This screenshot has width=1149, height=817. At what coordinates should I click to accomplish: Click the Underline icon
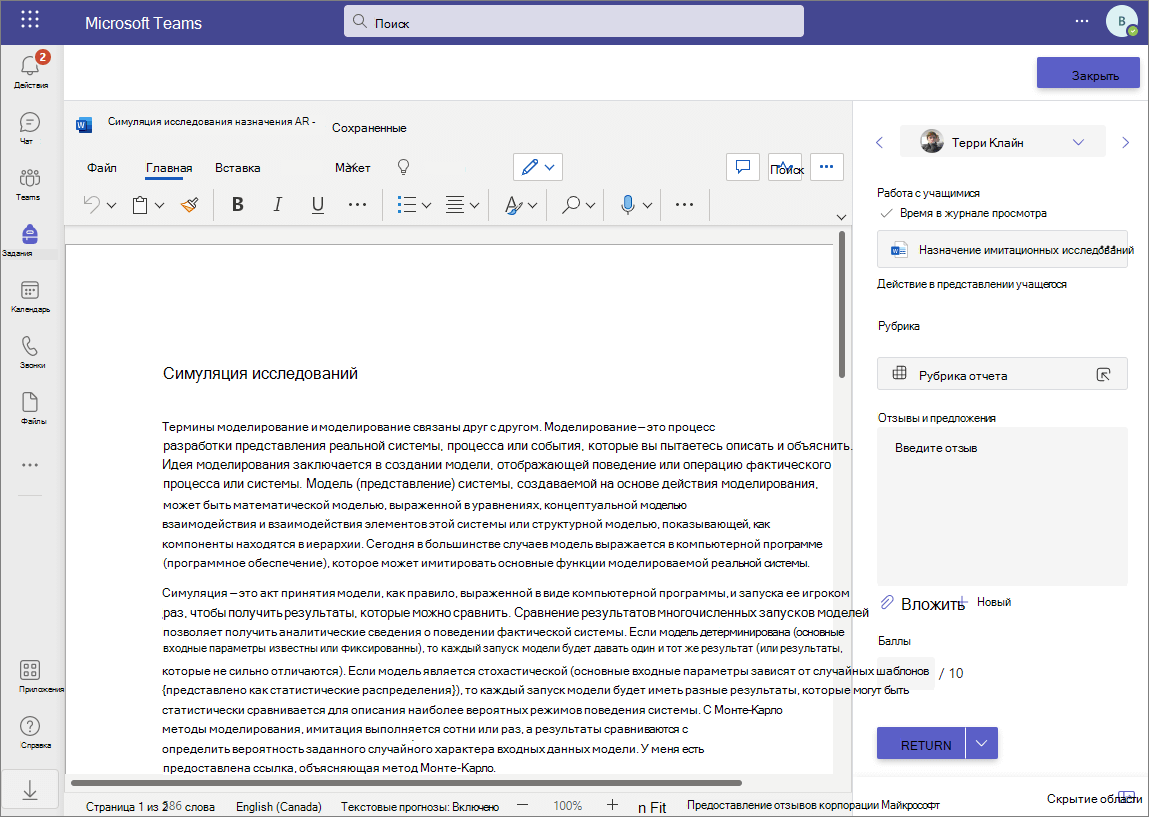pos(317,204)
